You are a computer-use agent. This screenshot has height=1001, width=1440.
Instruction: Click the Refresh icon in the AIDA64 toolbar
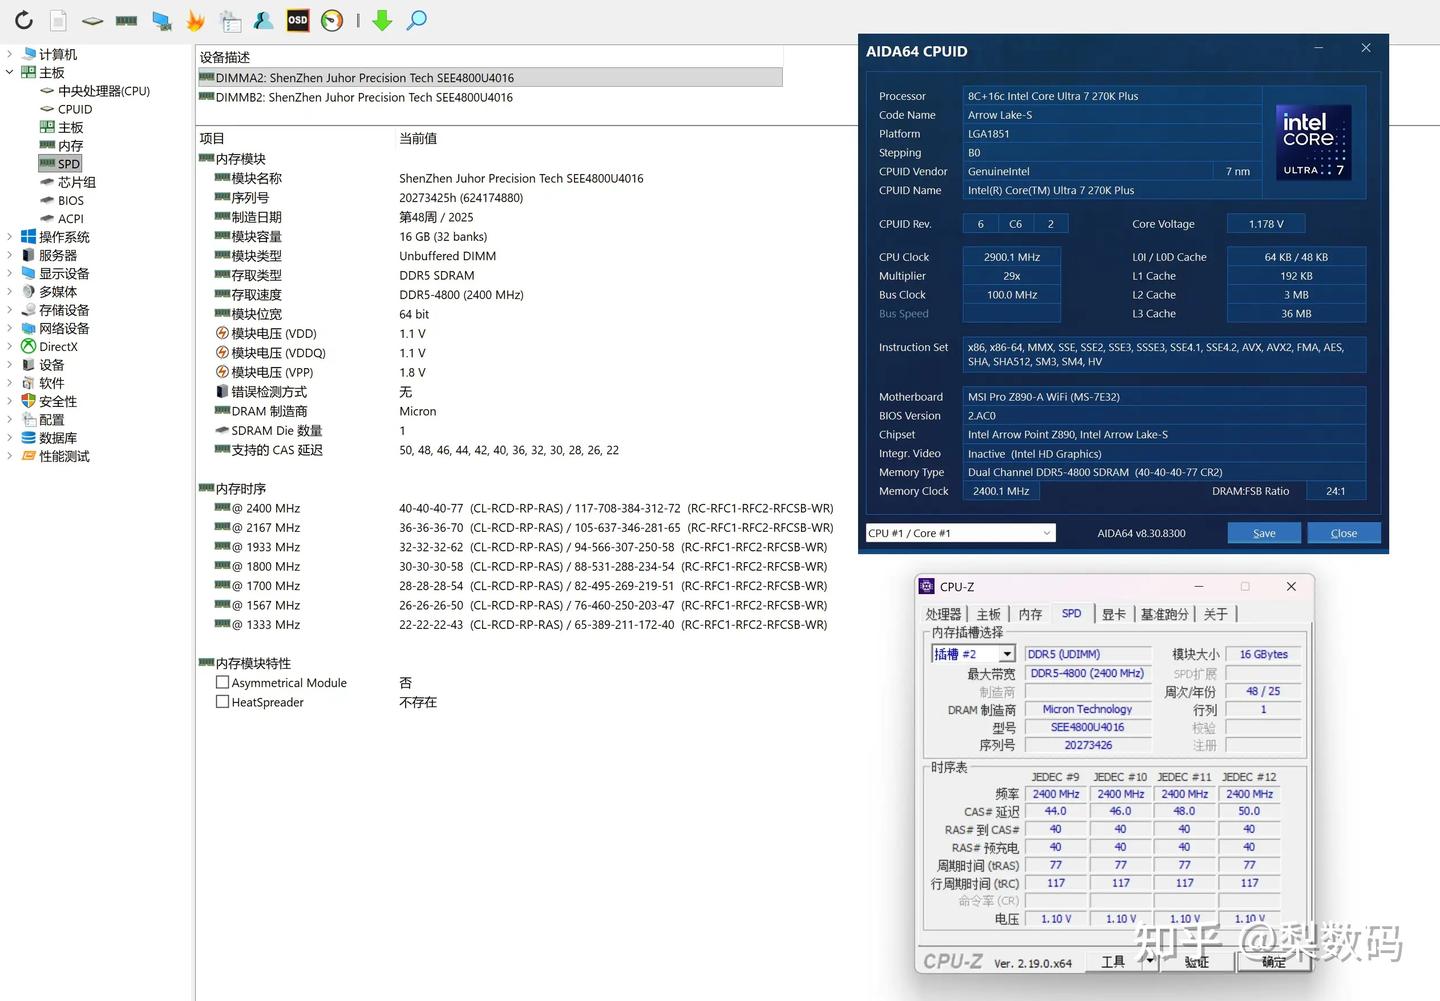click(24, 20)
